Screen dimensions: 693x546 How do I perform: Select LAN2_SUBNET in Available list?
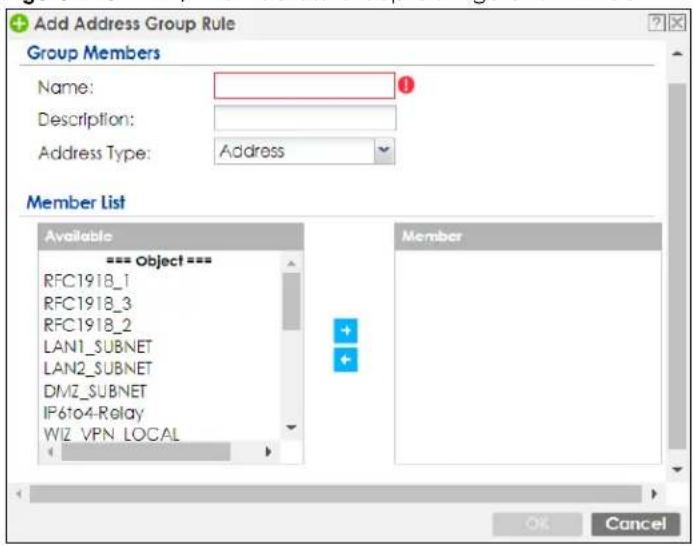click(x=98, y=368)
